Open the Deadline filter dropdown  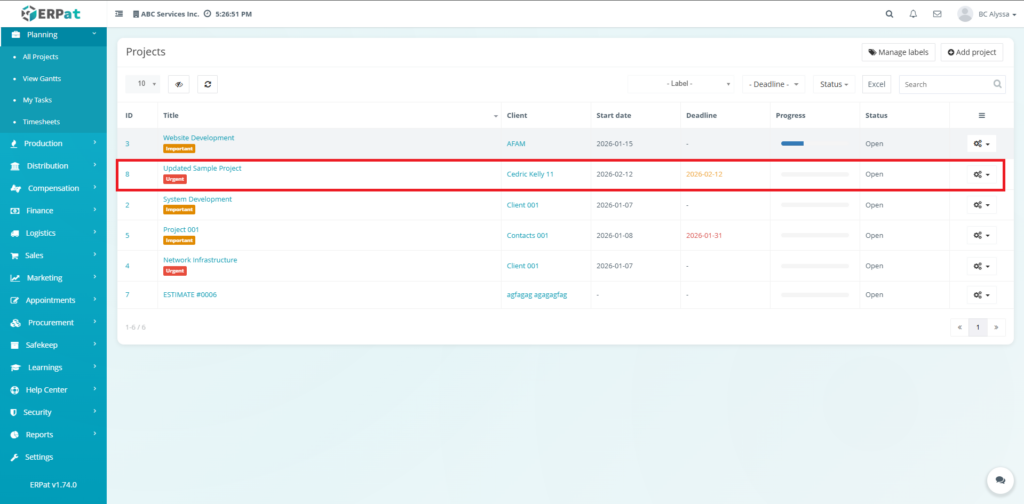tap(774, 85)
